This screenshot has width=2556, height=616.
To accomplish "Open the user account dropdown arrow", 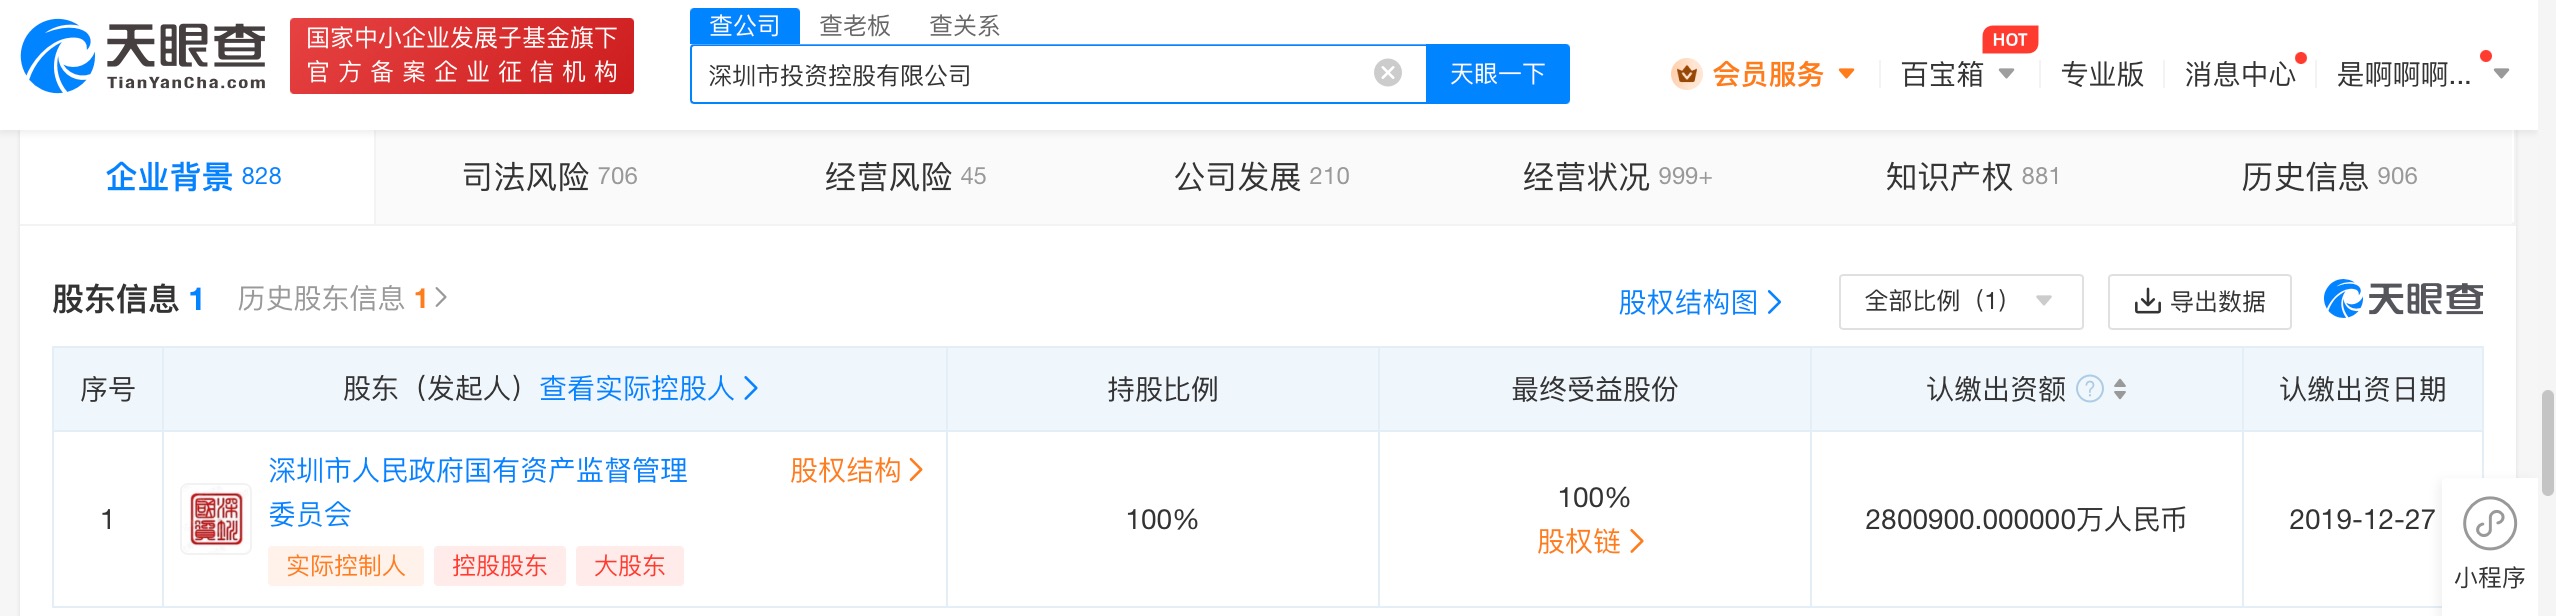I will [x=2502, y=74].
